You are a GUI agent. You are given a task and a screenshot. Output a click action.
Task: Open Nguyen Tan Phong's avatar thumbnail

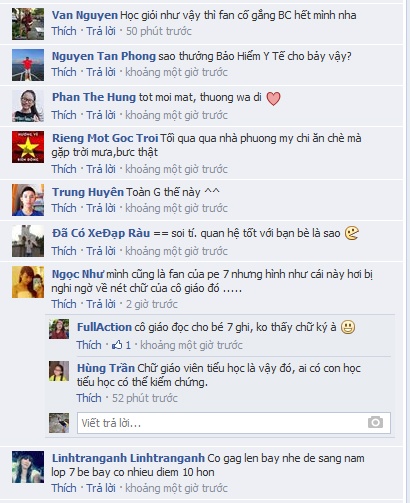click(x=28, y=65)
